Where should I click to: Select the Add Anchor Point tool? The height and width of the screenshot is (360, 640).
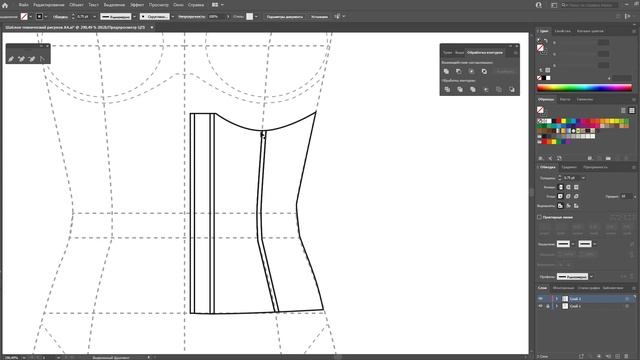(21, 59)
